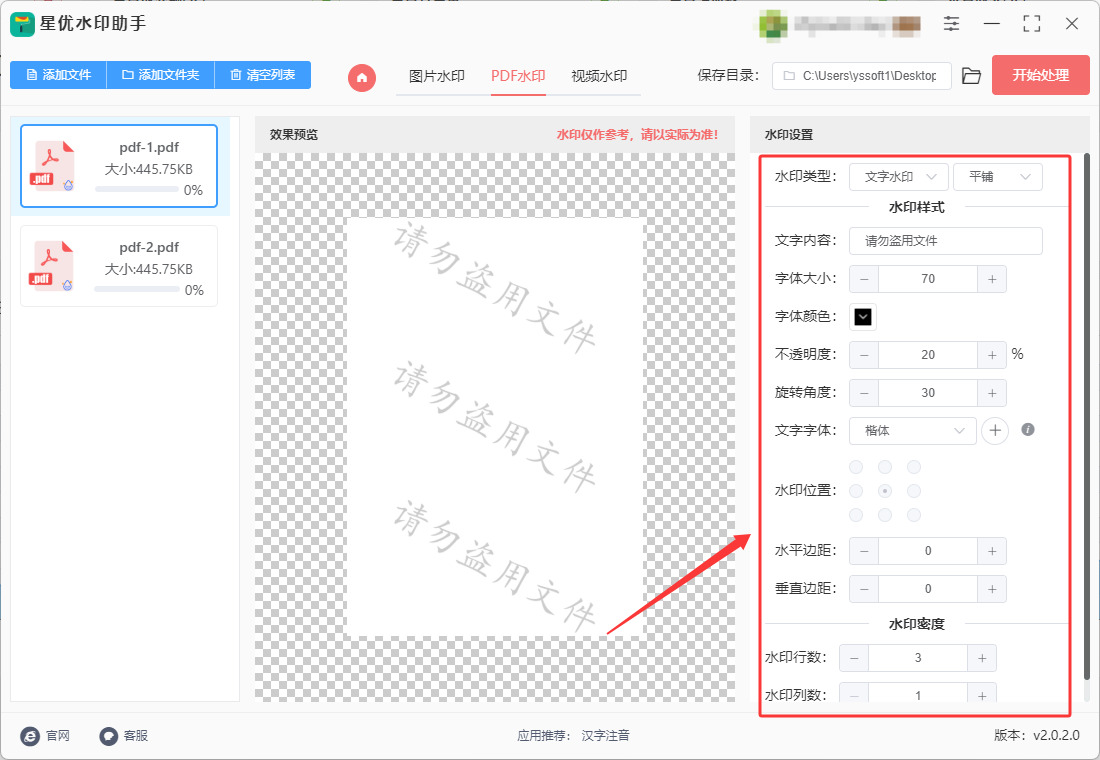Open the 文字水印 watermark type dropdown
Image resolution: width=1100 pixels, height=760 pixels.
point(899,177)
